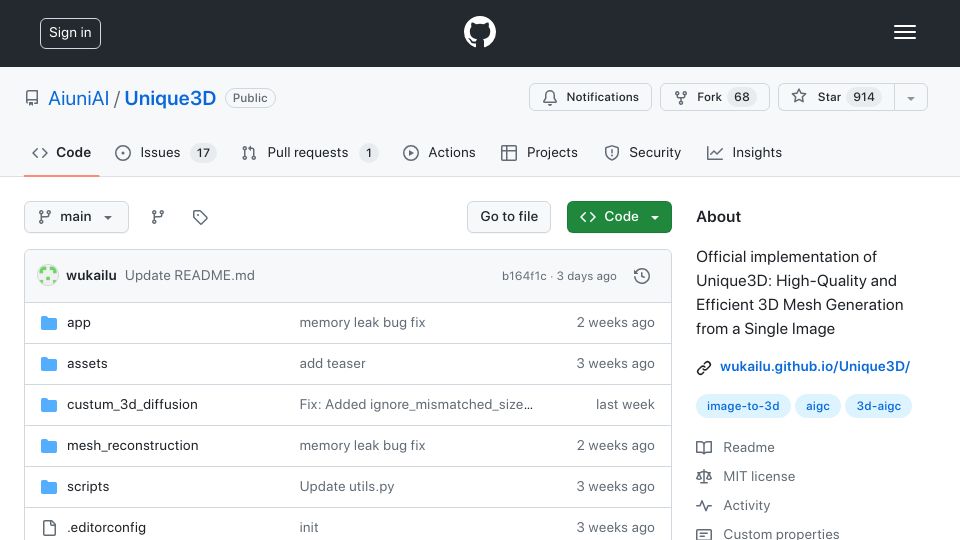
Task: Open the Security tab
Action: pos(642,152)
